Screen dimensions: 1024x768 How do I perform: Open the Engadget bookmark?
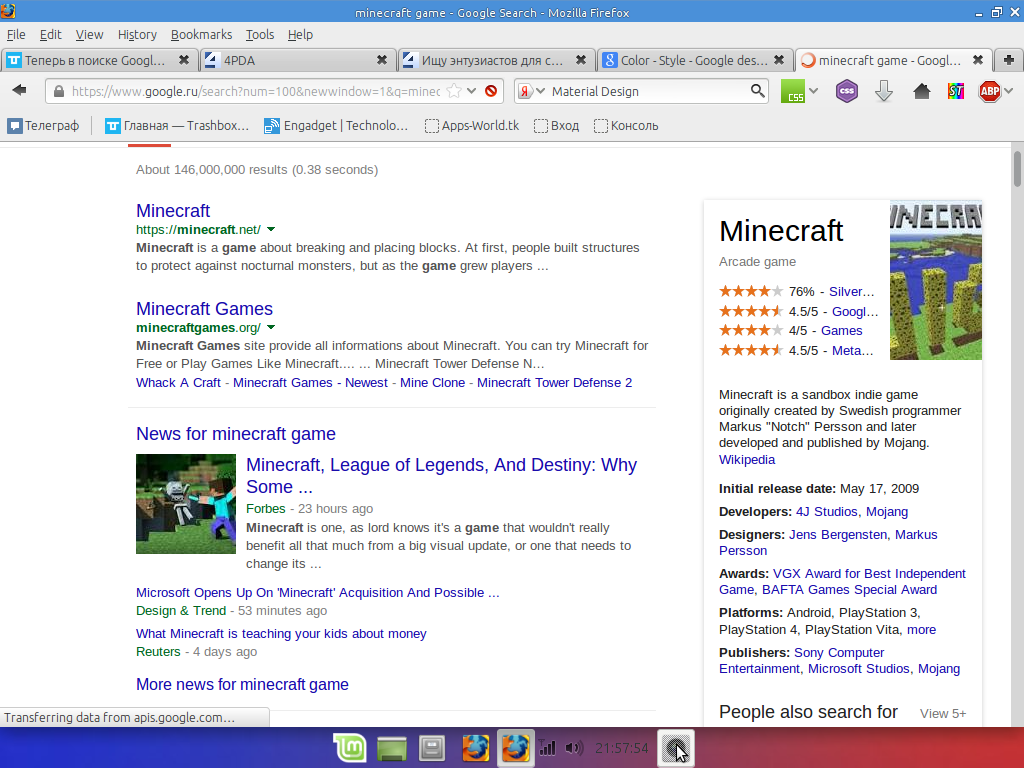point(336,125)
